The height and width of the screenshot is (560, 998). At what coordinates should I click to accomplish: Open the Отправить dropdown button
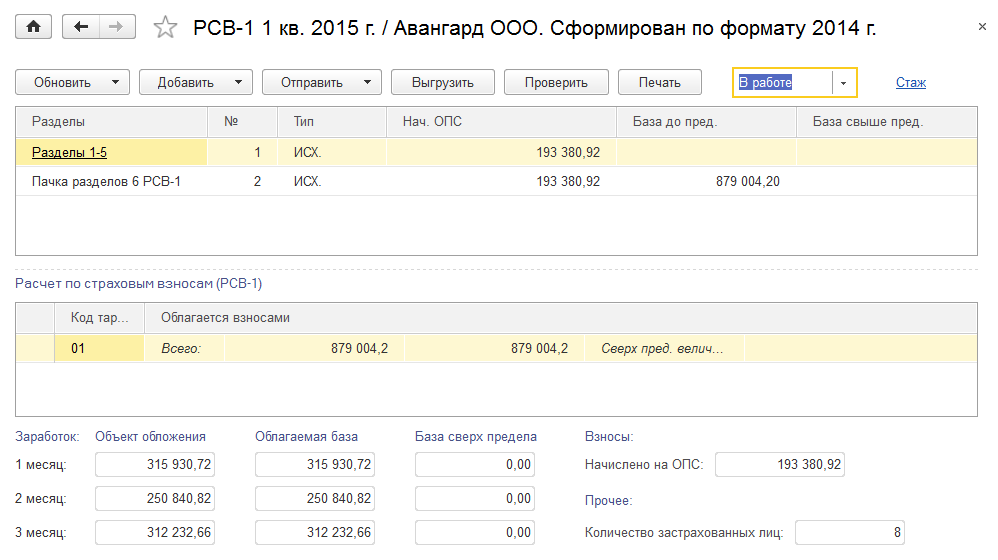(x=322, y=82)
